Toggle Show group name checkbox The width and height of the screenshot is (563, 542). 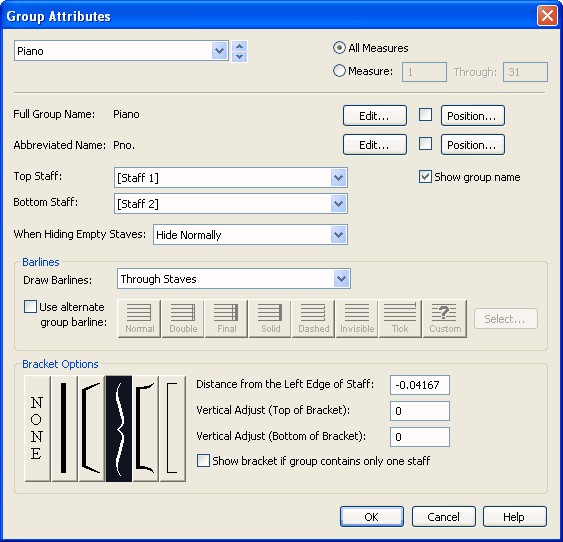tap(425, 177)
